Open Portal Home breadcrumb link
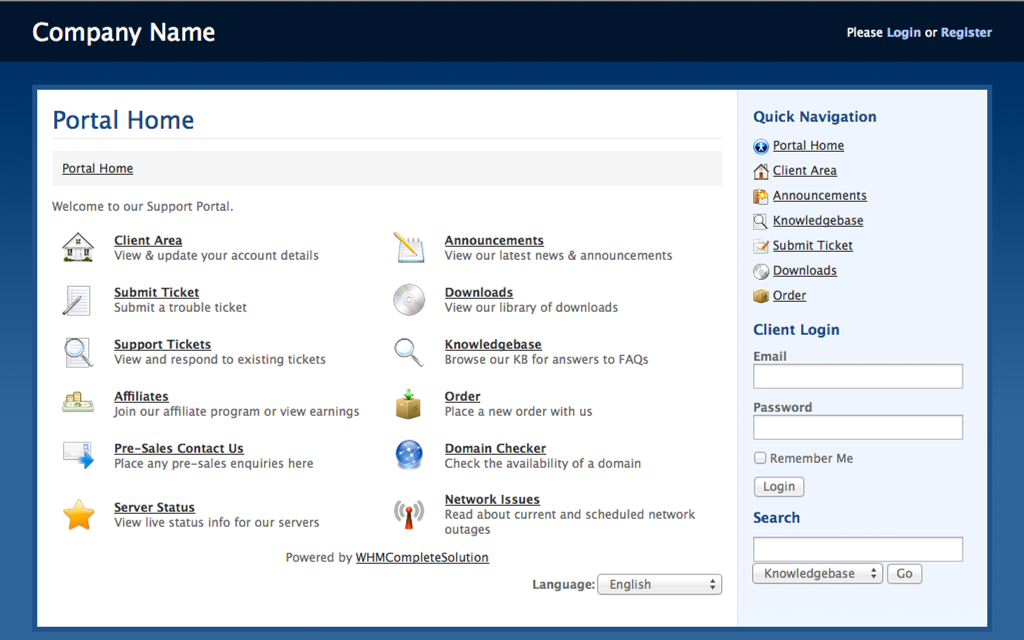The height and width of the screenshot is (640, 1024). point(97,169)
